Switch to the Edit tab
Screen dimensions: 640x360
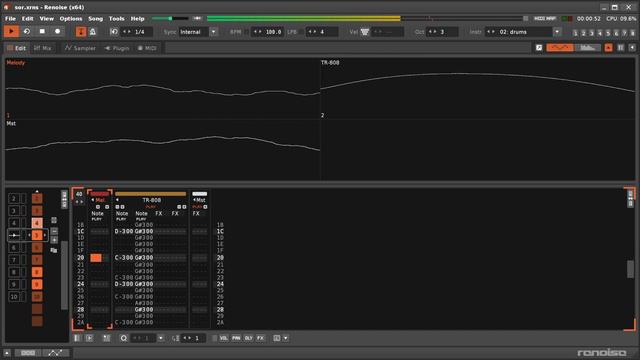coord(16,48)
